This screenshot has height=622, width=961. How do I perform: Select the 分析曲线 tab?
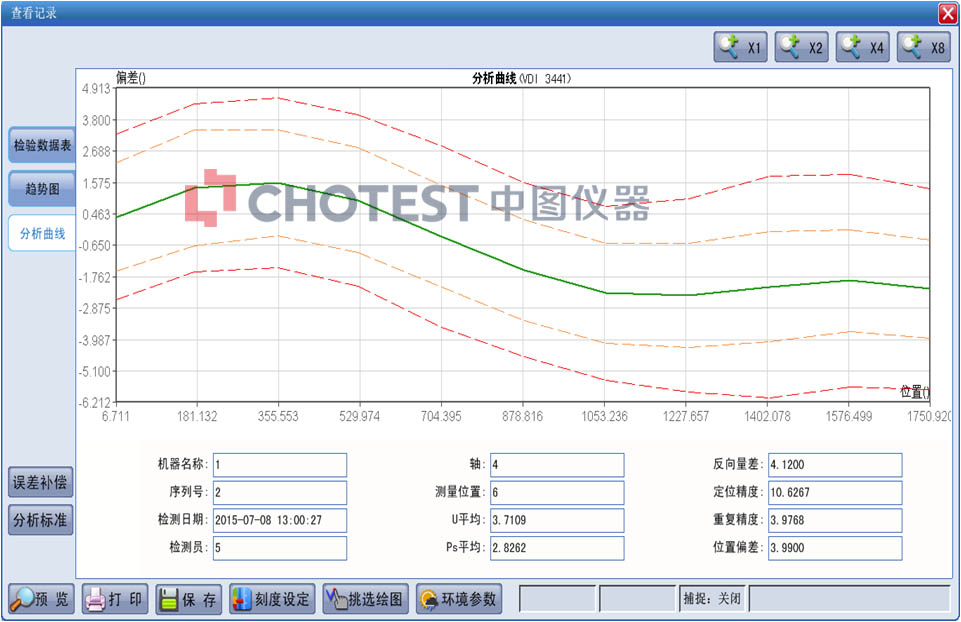(x=42, y=233)
